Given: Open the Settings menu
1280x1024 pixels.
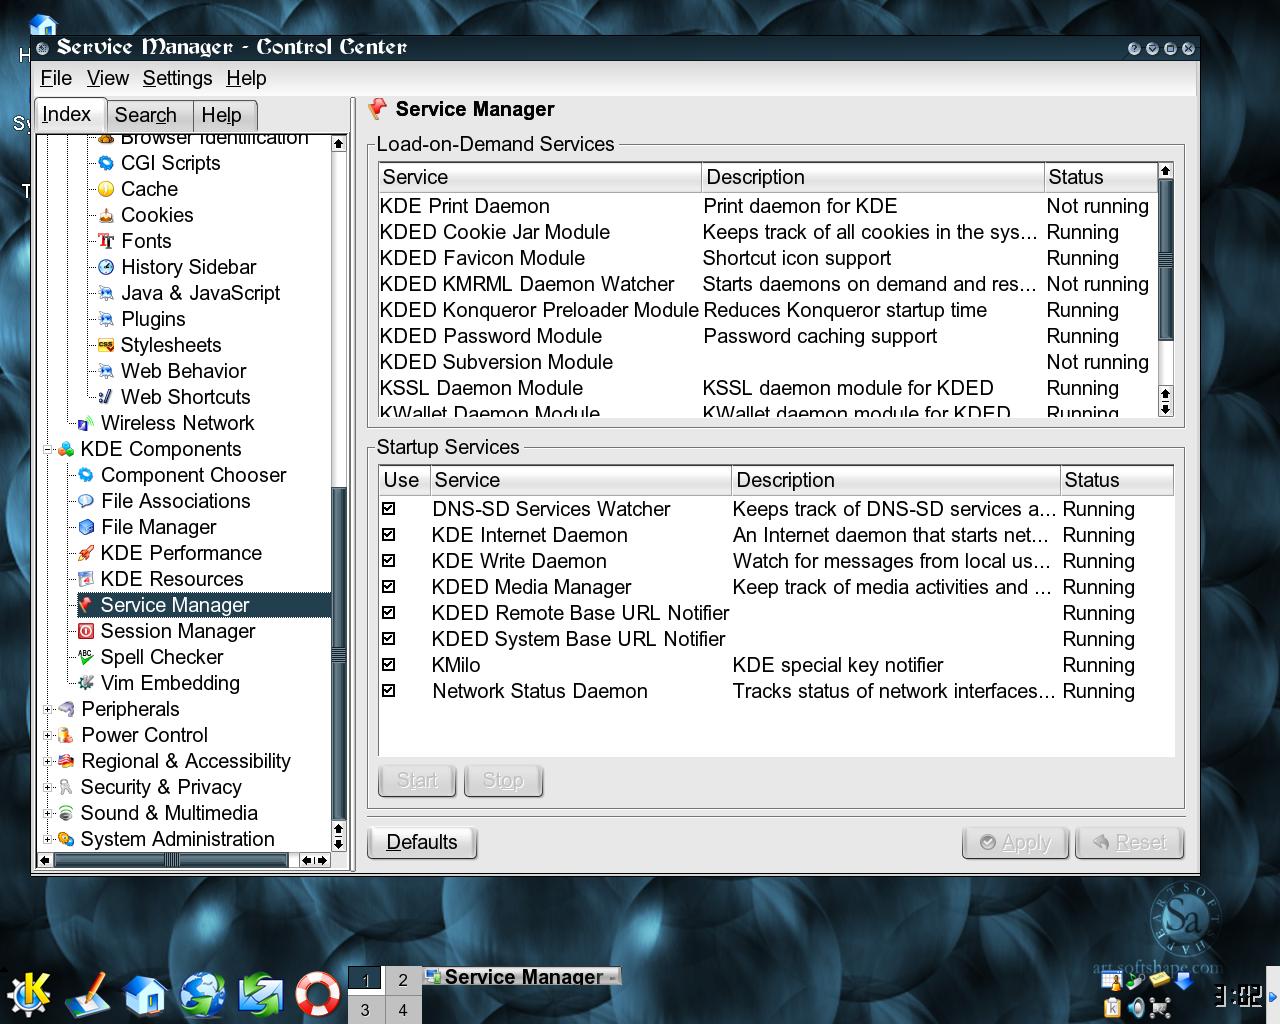Looking at the screenshot, I should click(177, 78).
